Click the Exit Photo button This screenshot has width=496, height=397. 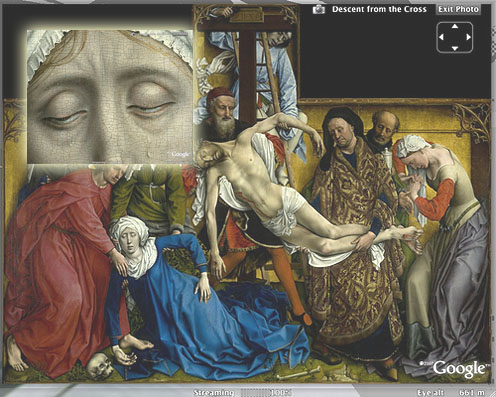pos(458,9)
